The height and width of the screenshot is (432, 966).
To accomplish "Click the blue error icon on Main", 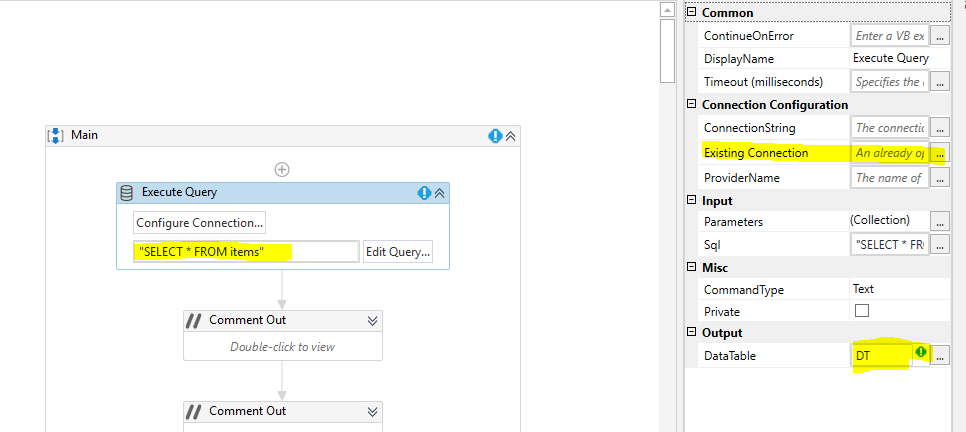I will click(495, 136).
